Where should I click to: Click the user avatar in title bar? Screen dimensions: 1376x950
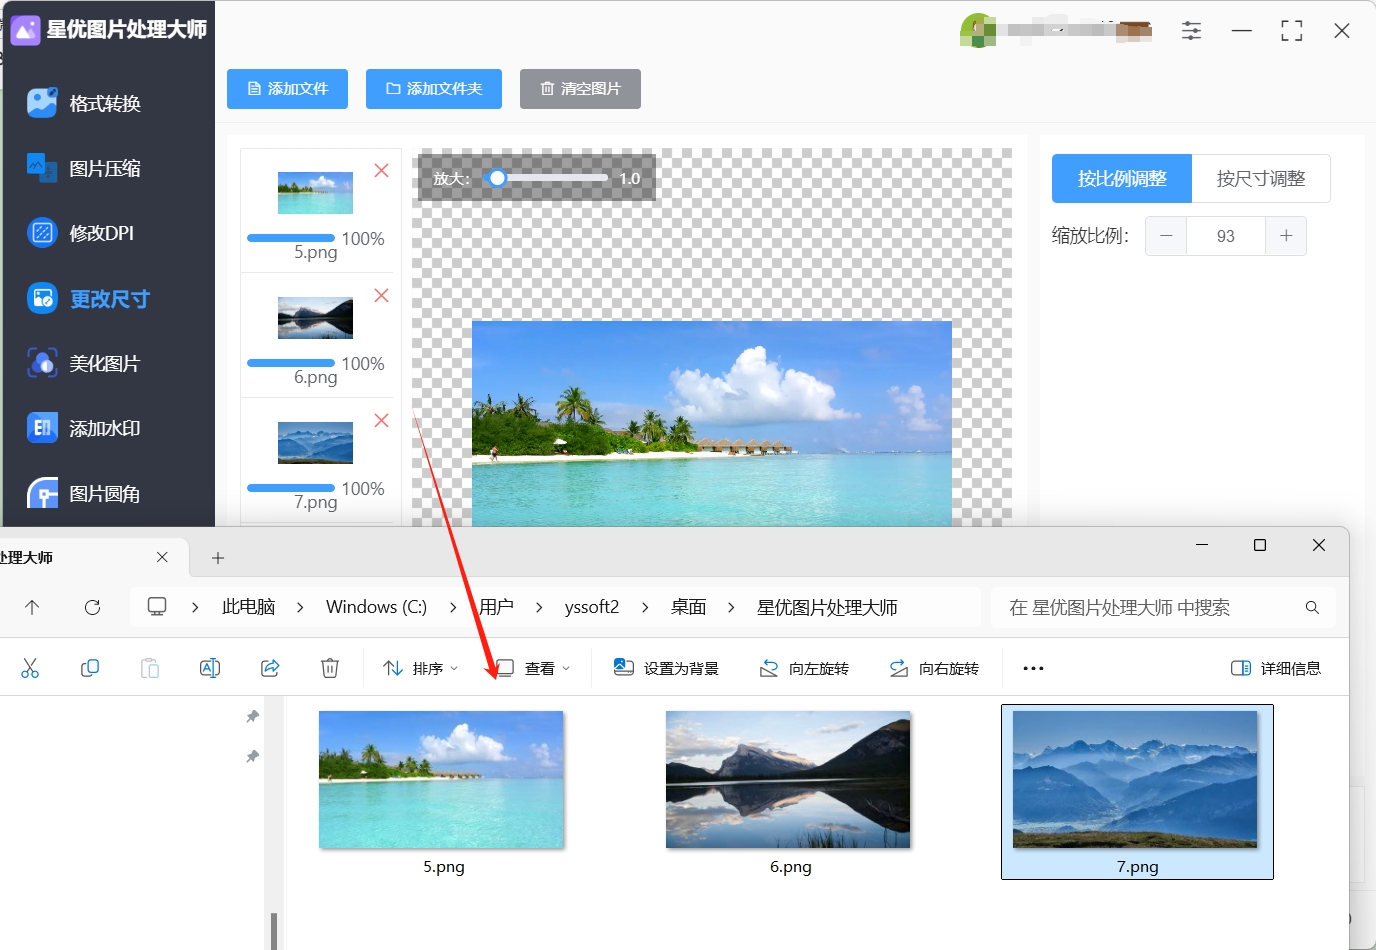[977, 30]
